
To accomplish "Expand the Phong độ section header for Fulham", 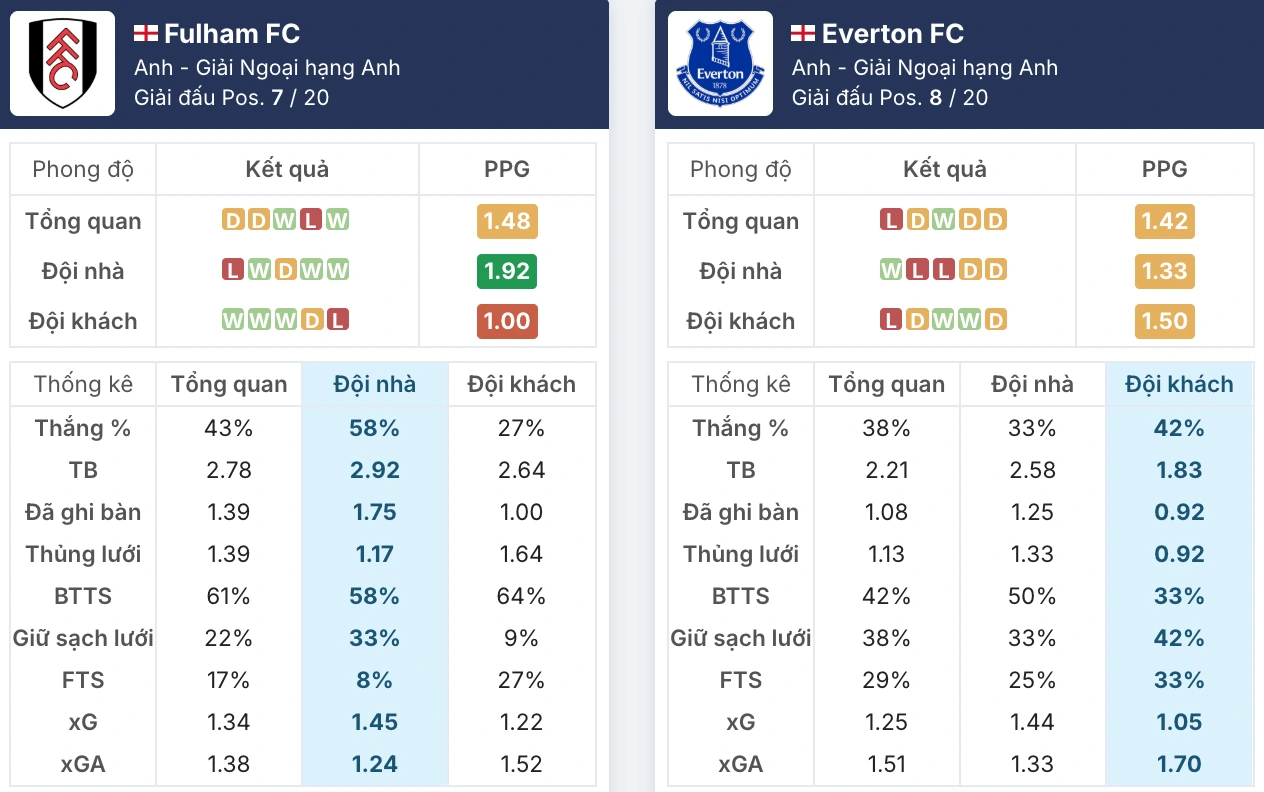I will click(x=82, y=169).
